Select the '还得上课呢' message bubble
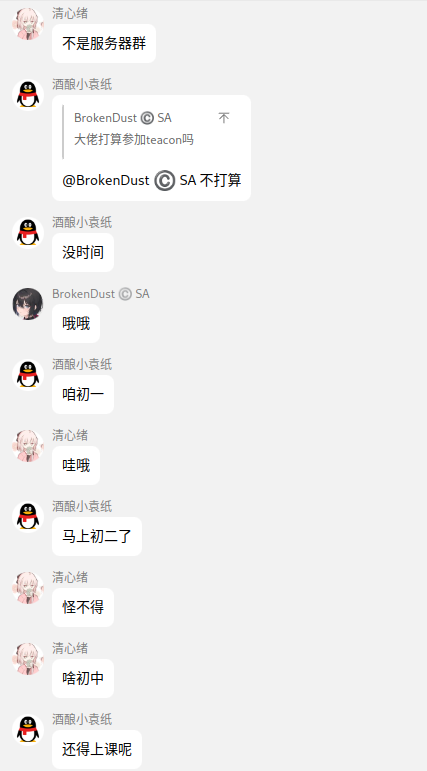Image resolution: width=427 pixels, height=771 pixels. [97, 749]
